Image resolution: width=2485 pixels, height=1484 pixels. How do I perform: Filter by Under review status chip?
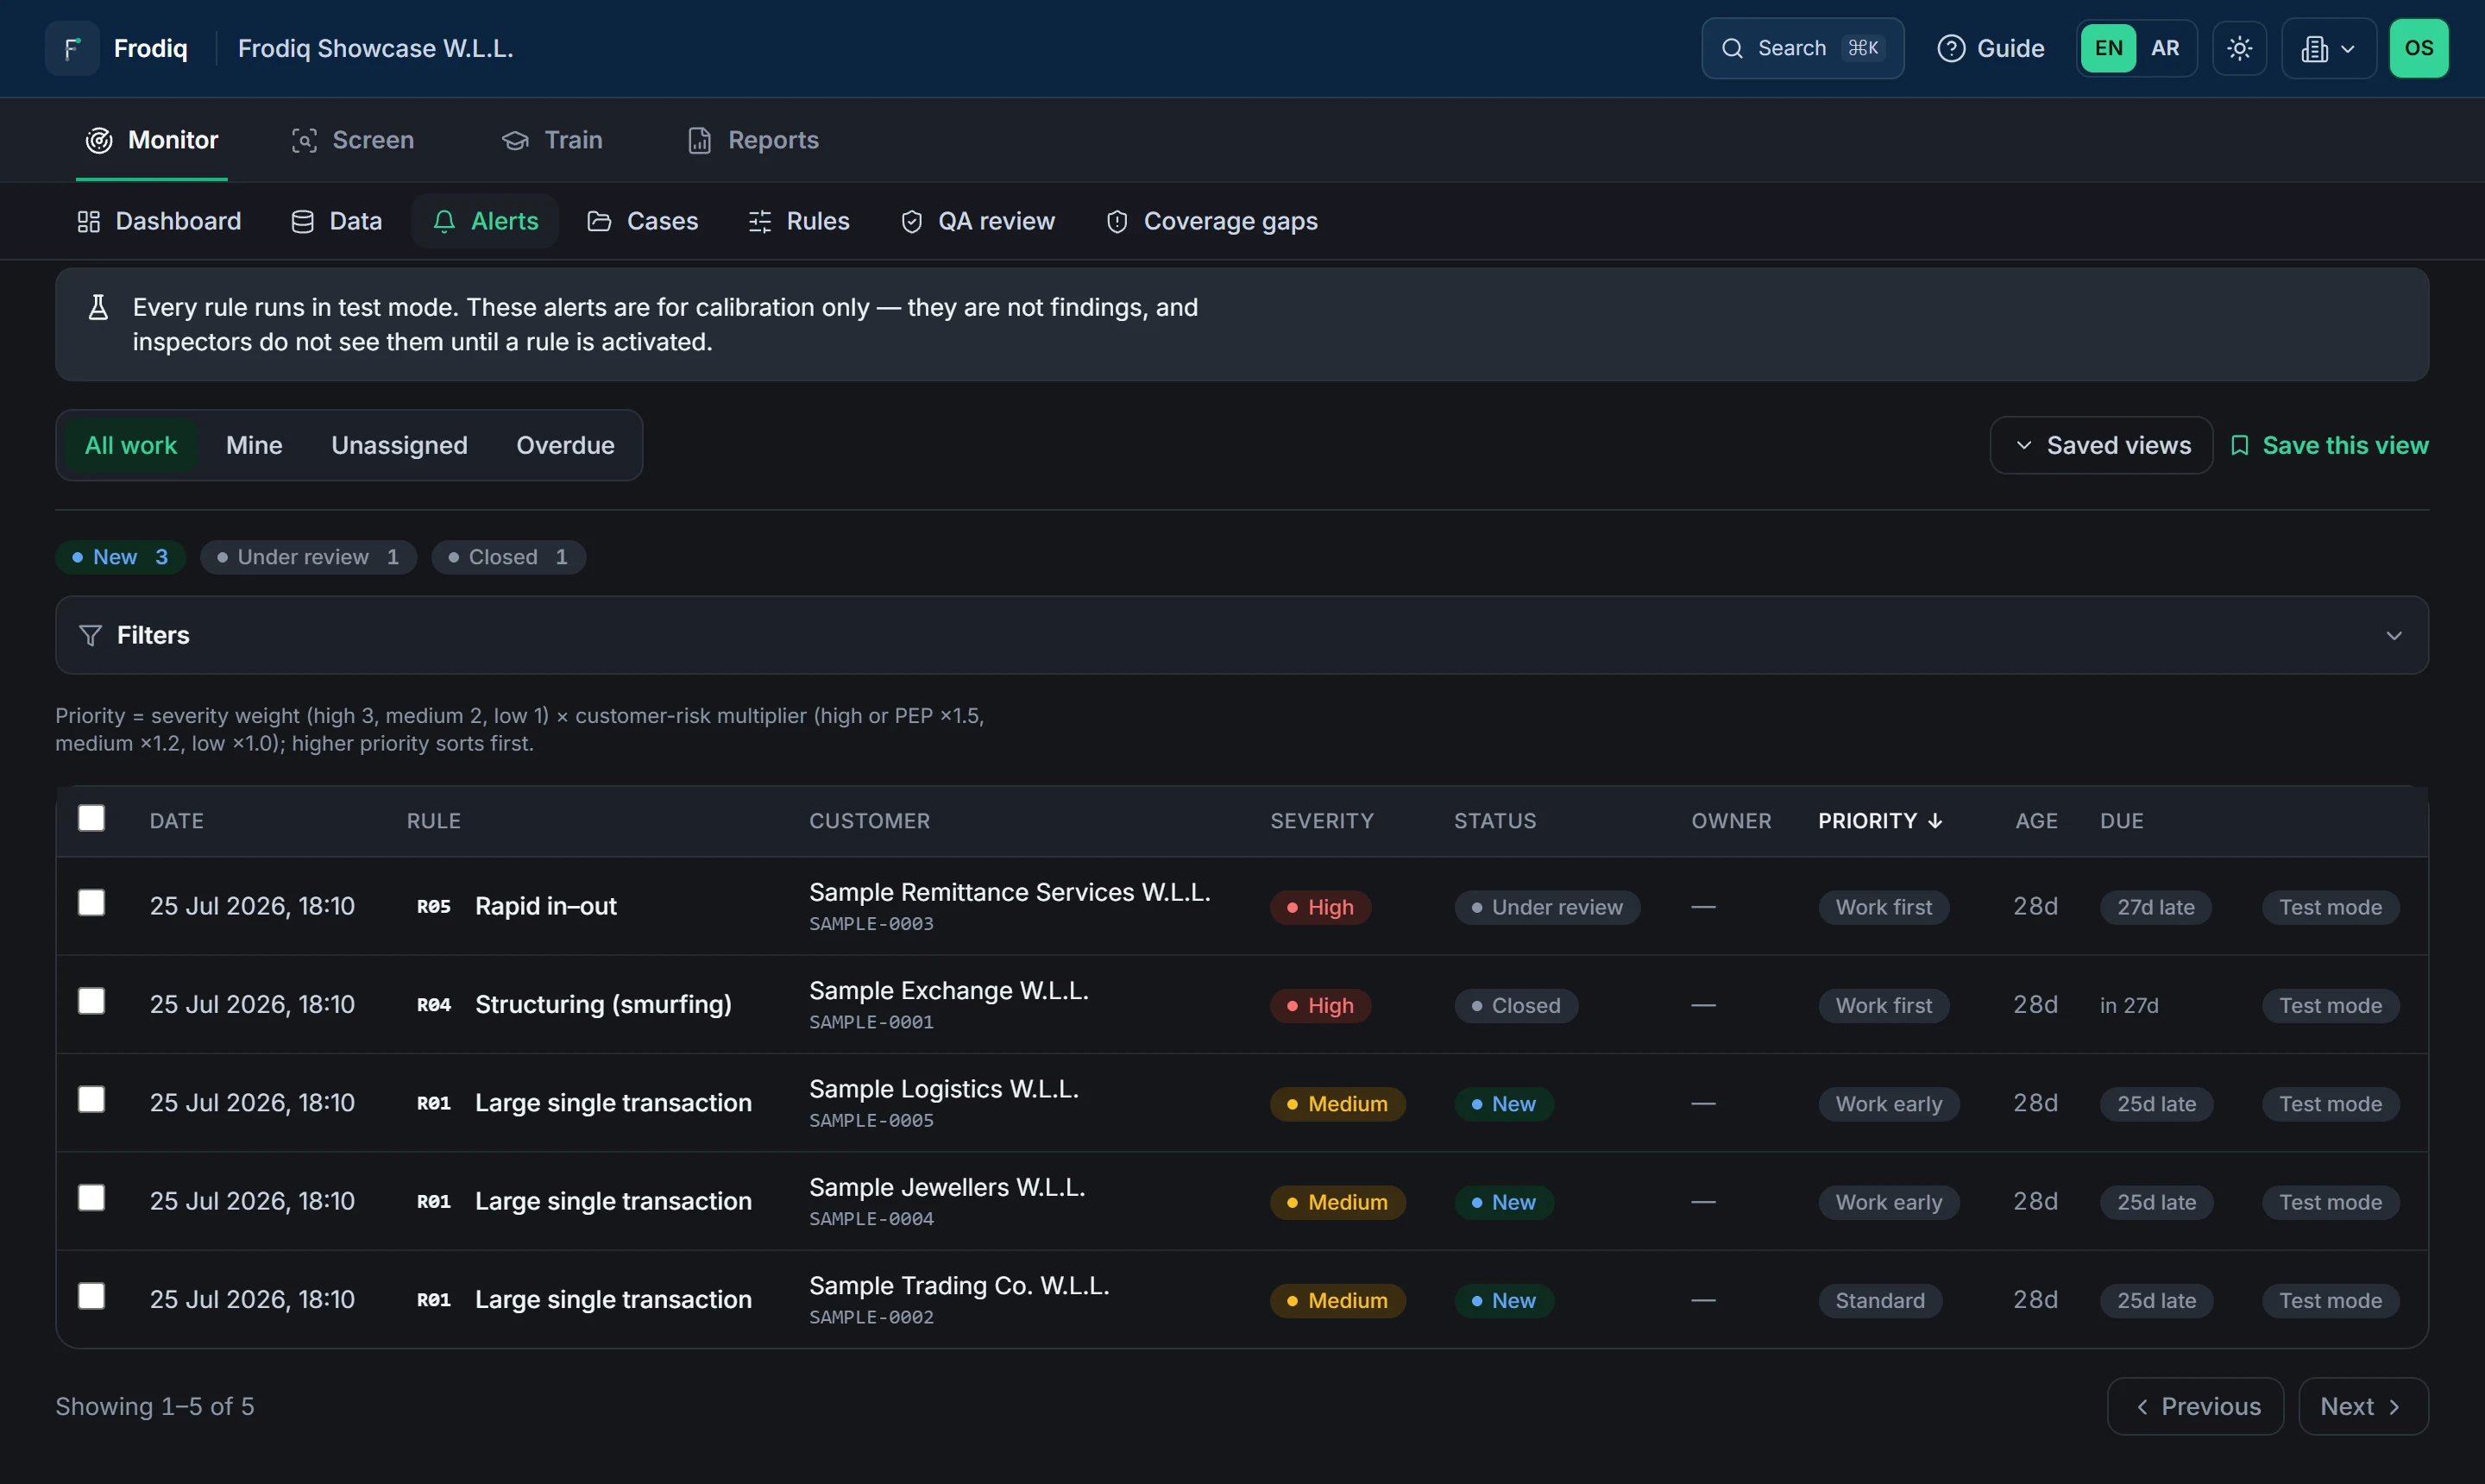pyautogui.click(x=308, y=557)
